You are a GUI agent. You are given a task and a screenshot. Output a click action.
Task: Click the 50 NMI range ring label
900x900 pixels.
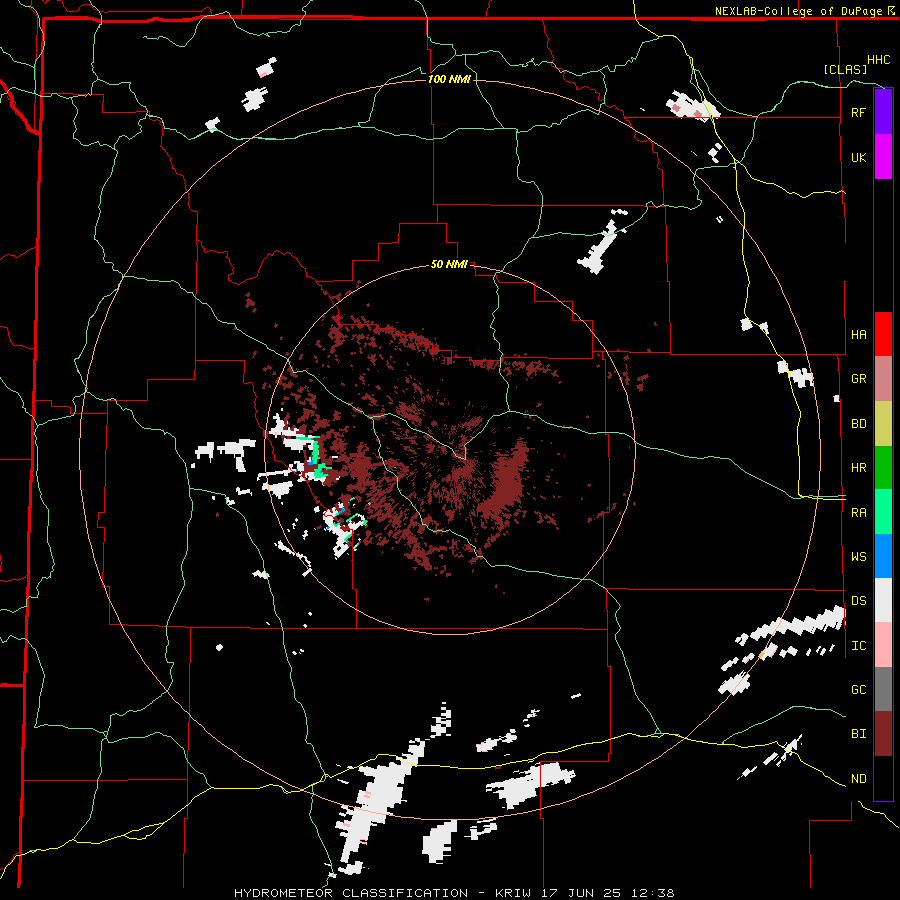449,265
